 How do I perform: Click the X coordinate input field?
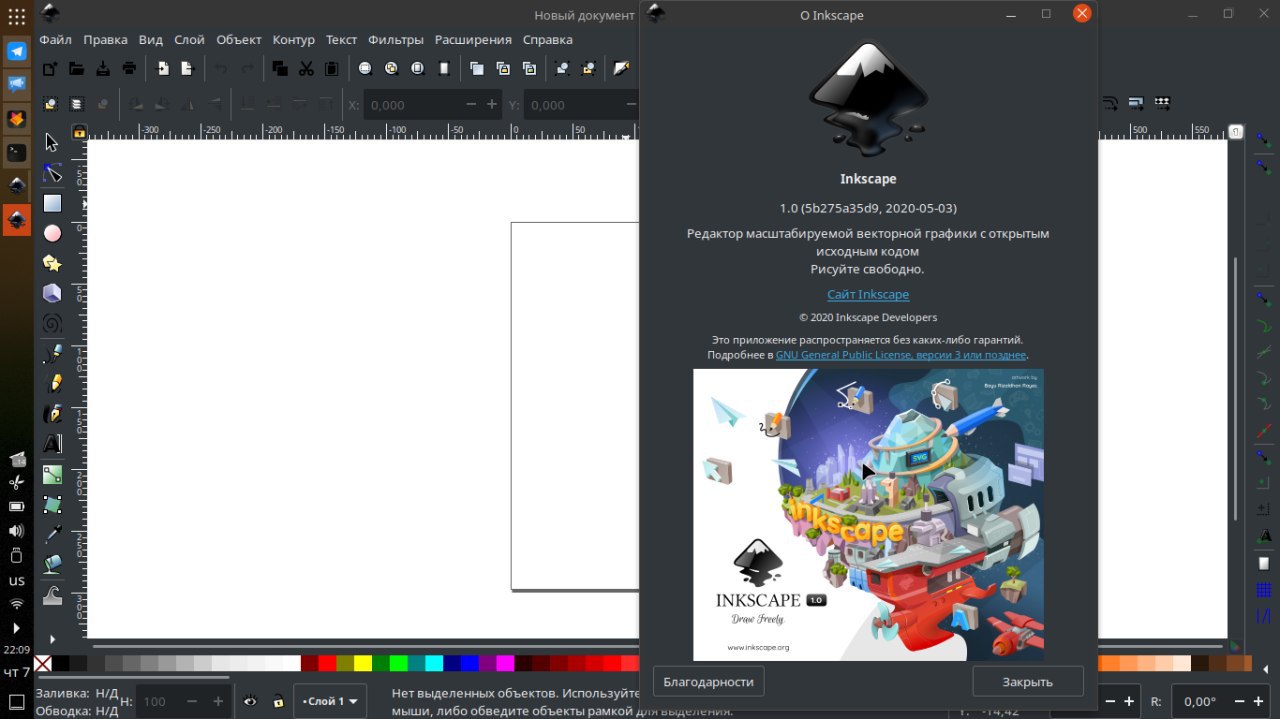tap(414, 104)
